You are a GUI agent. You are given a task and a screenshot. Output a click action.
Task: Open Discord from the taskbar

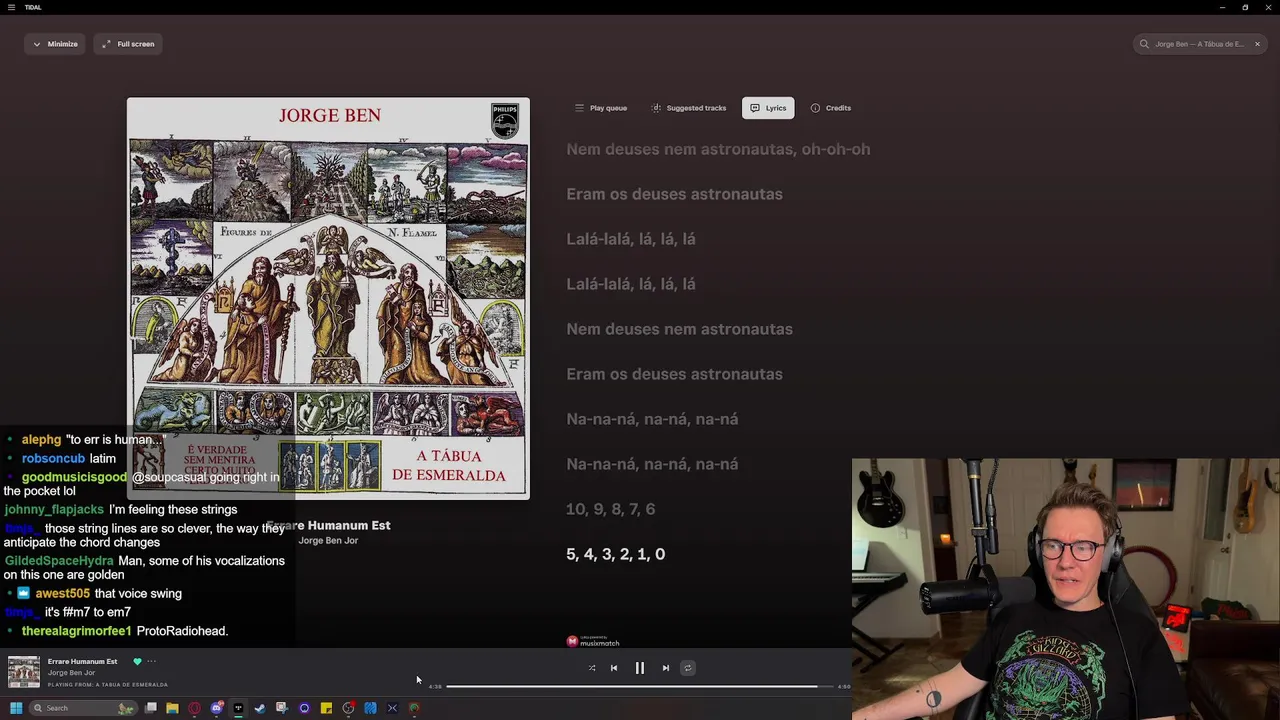217,708
